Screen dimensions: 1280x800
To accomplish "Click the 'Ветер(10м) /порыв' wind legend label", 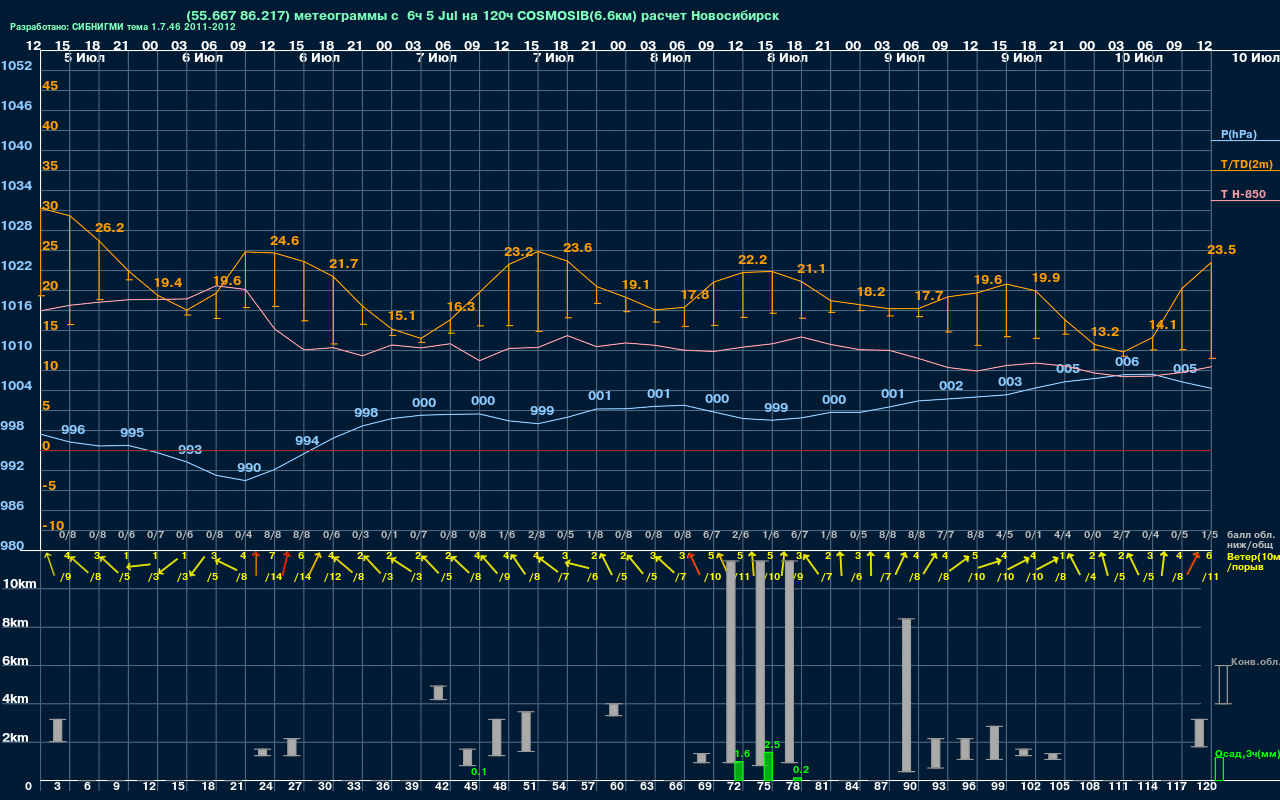I will point(1253,561).
